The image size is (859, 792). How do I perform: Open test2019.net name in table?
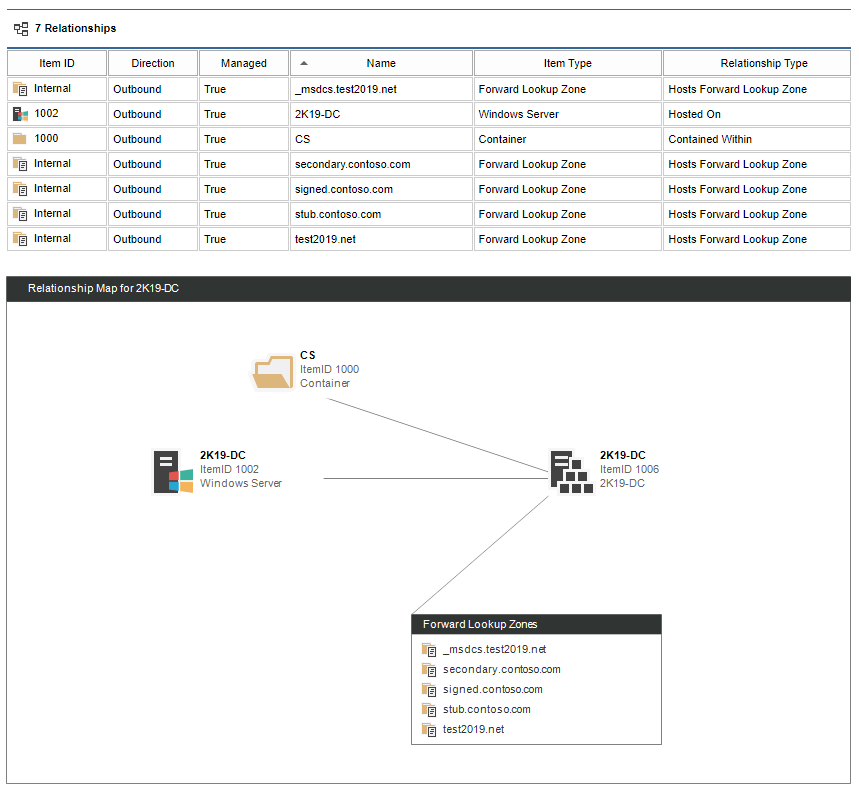(325, 239)
